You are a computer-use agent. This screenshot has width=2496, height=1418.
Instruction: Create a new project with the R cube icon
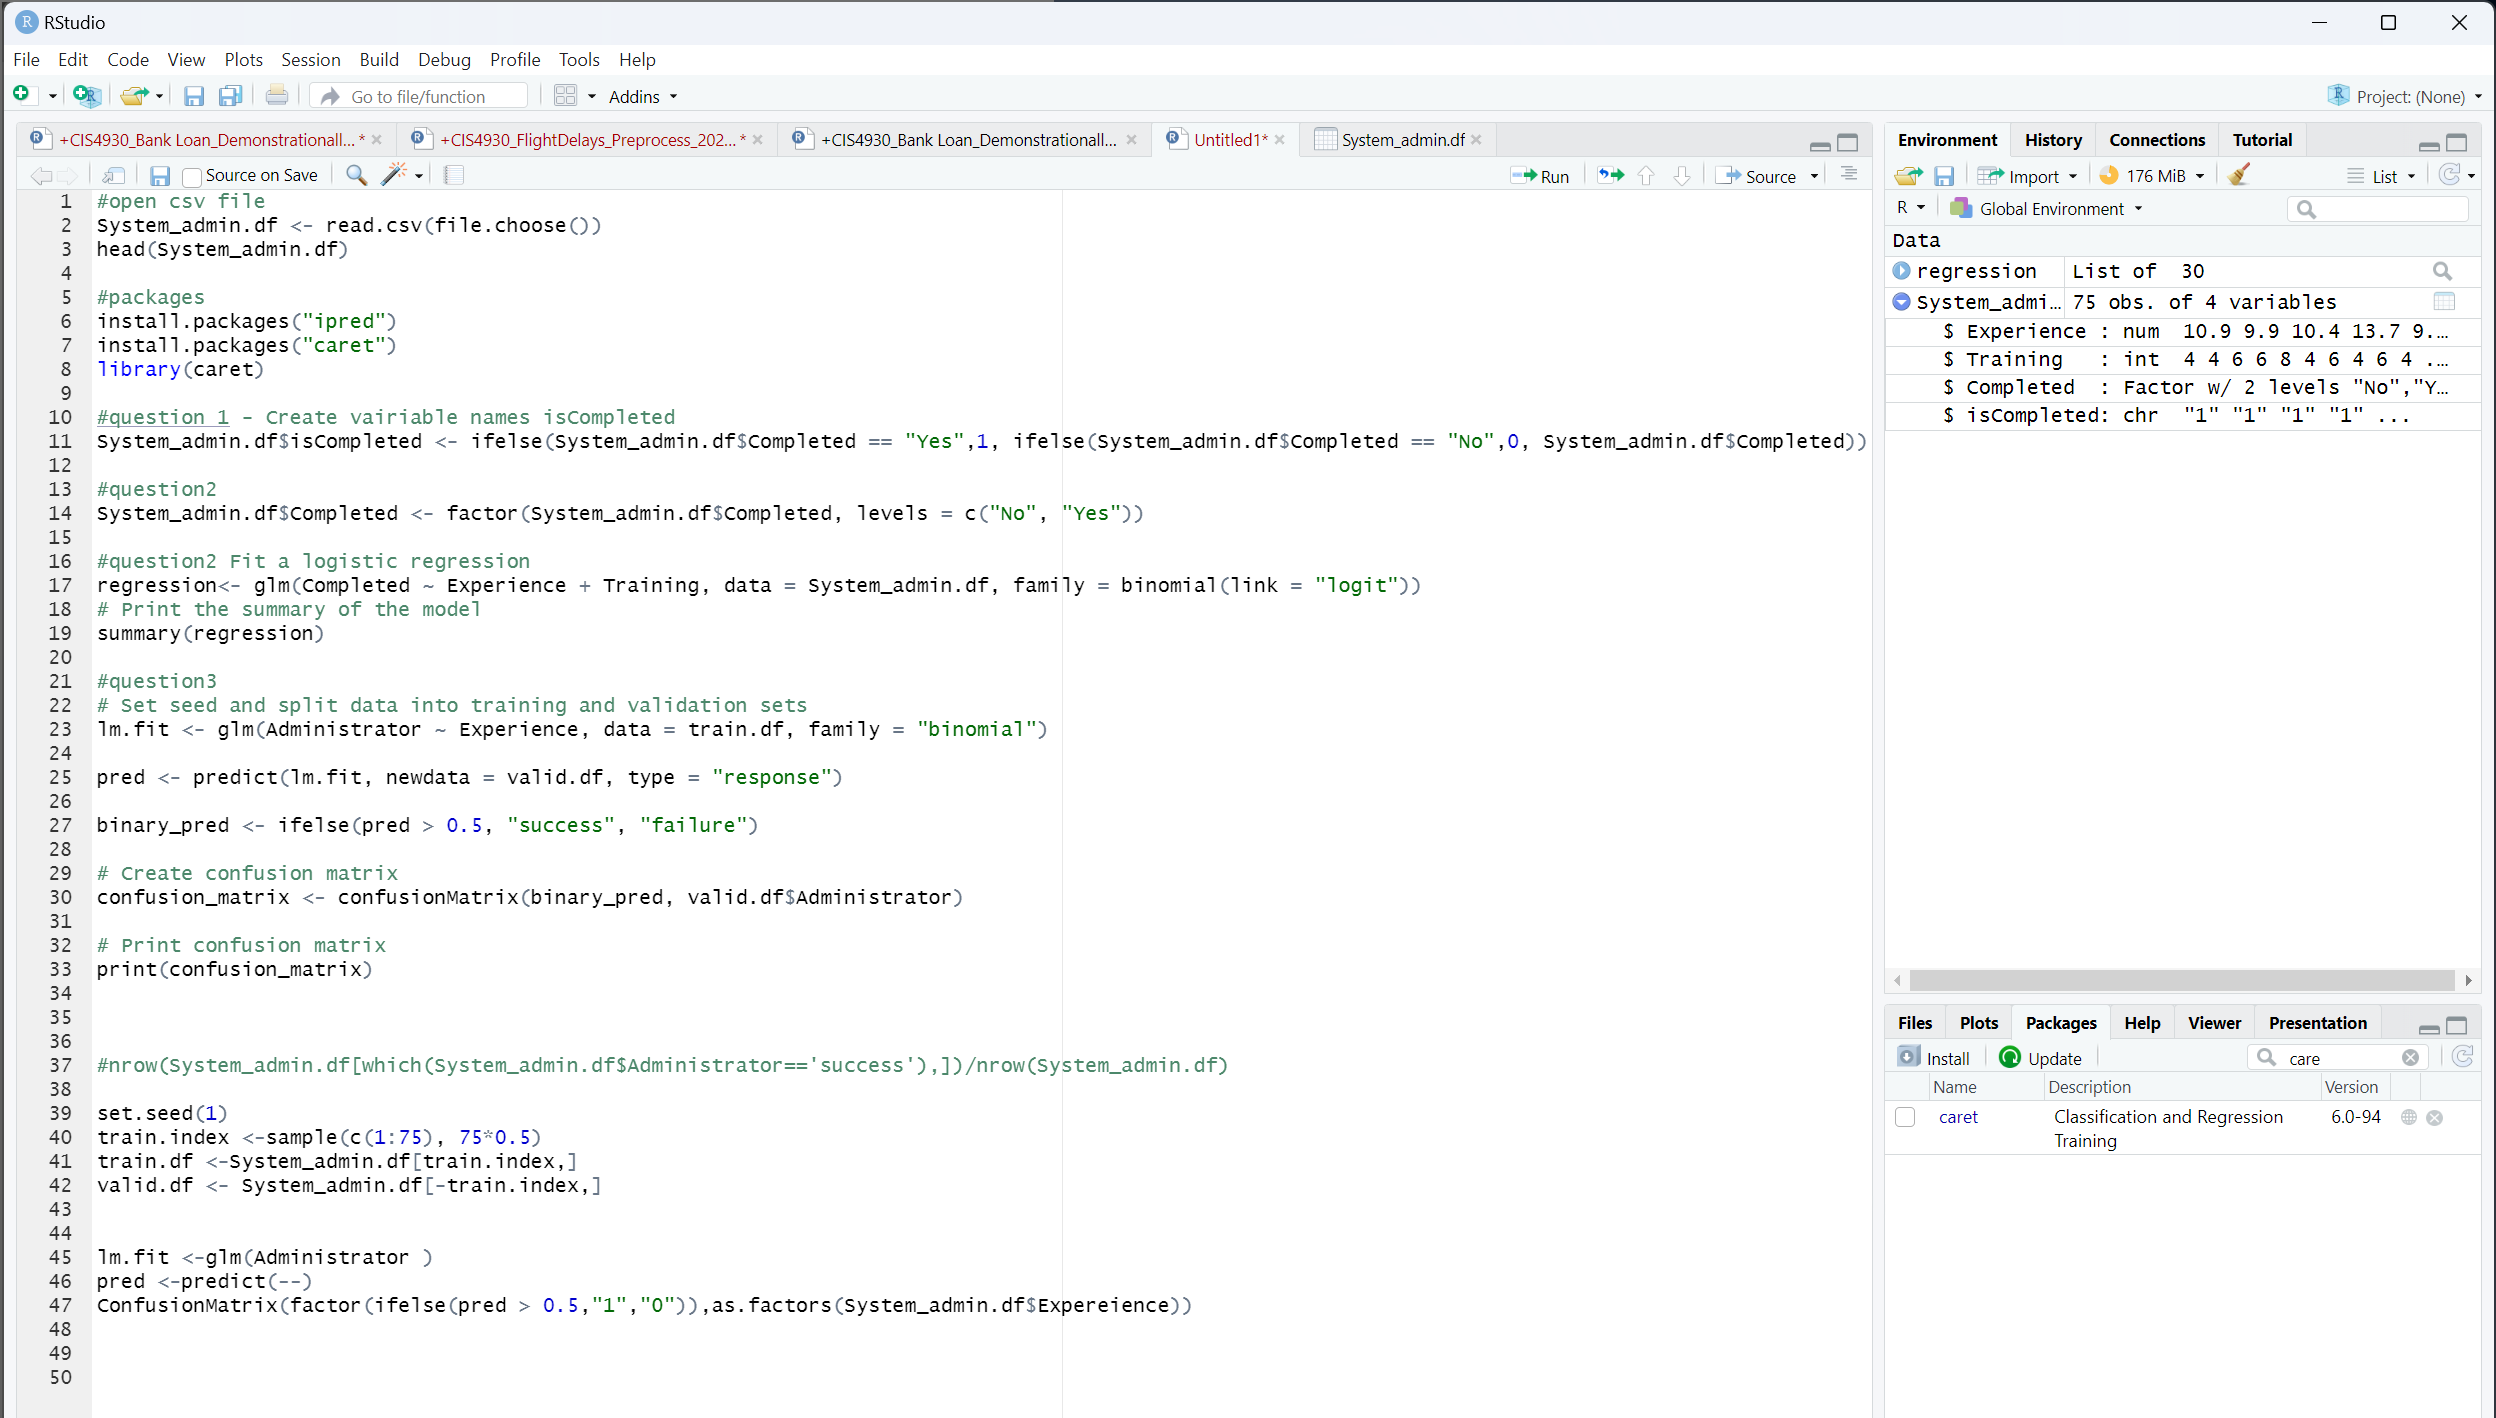pos(87,95)
